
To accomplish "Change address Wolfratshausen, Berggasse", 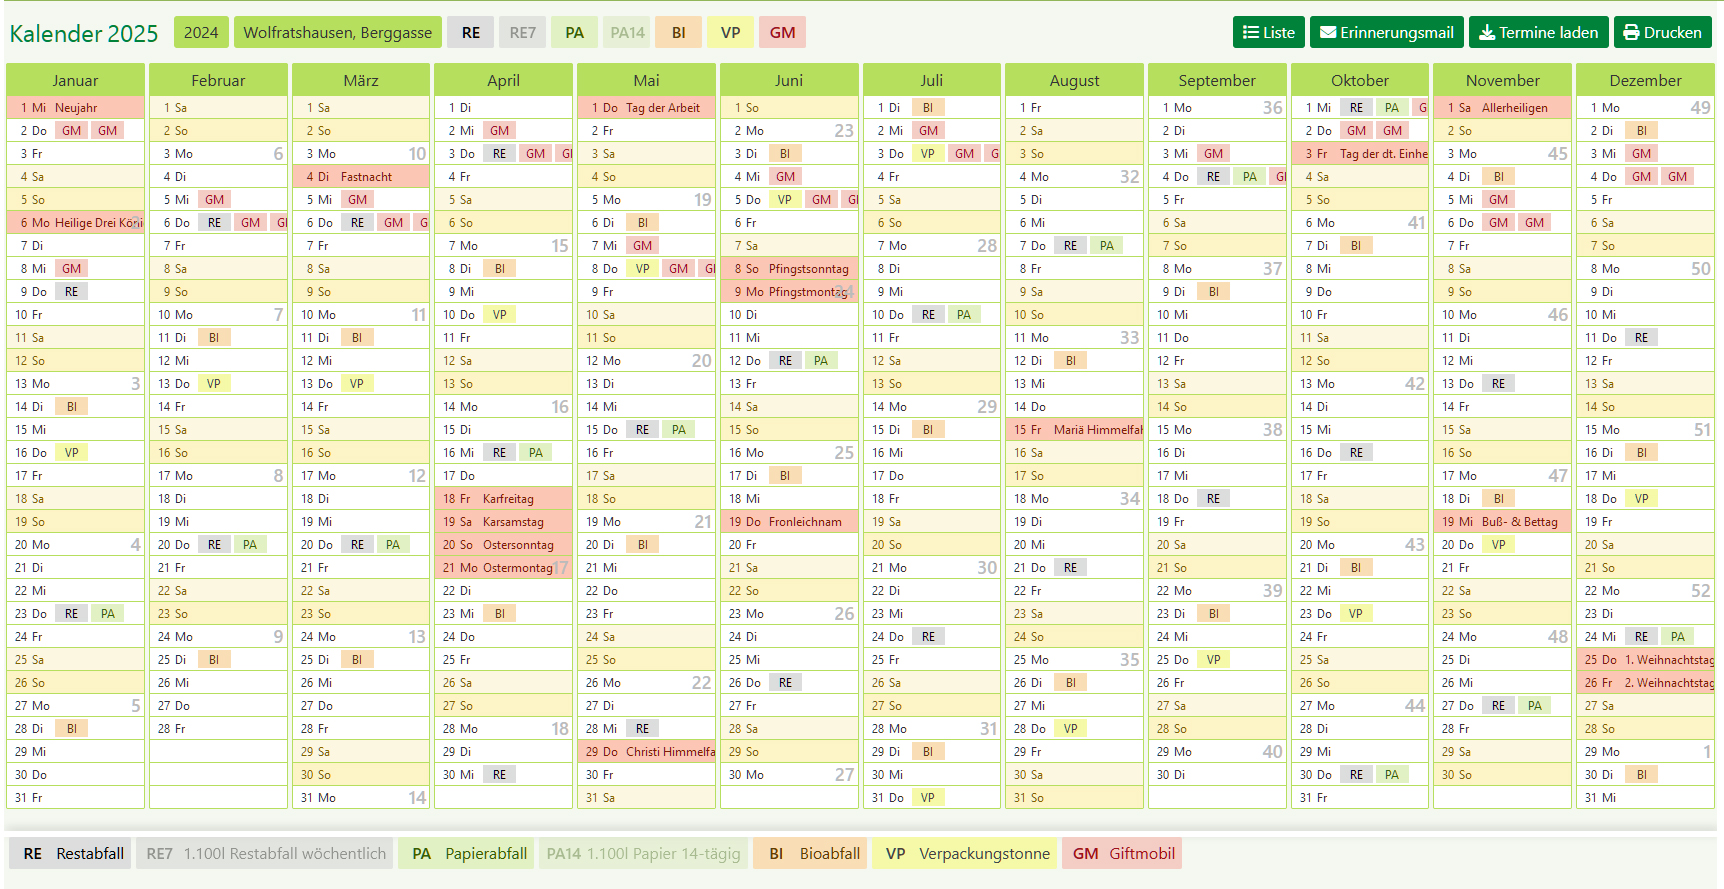I will click(338, 32).
